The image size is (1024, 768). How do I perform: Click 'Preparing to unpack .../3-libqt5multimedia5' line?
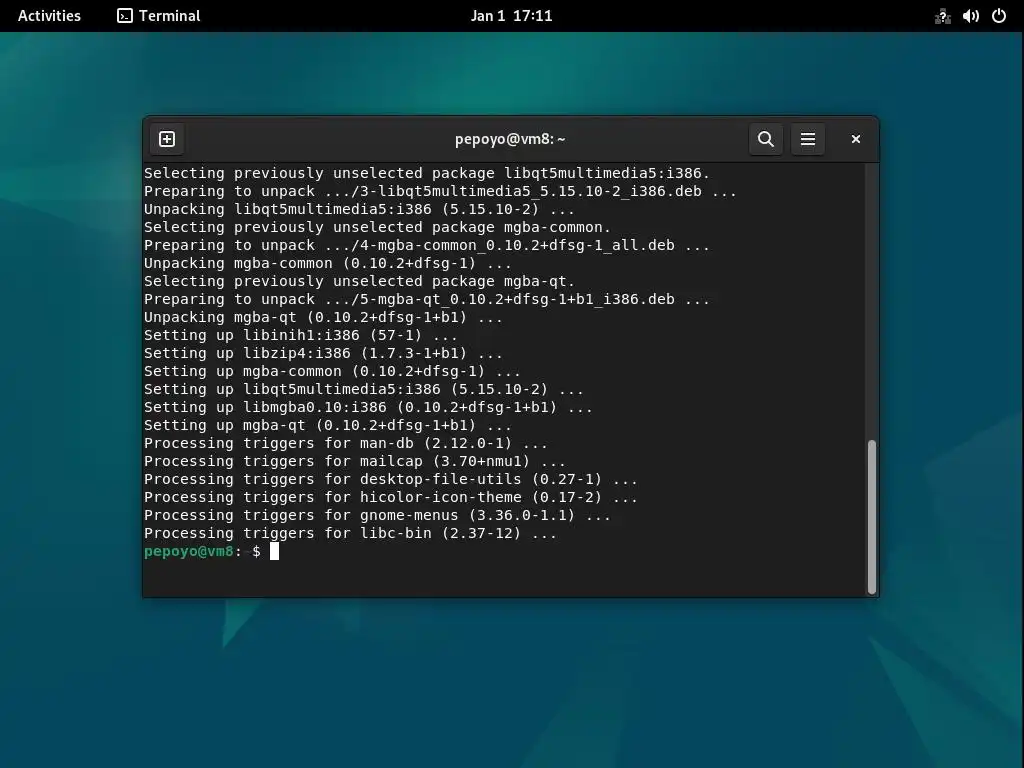click(x=440, y=191)
